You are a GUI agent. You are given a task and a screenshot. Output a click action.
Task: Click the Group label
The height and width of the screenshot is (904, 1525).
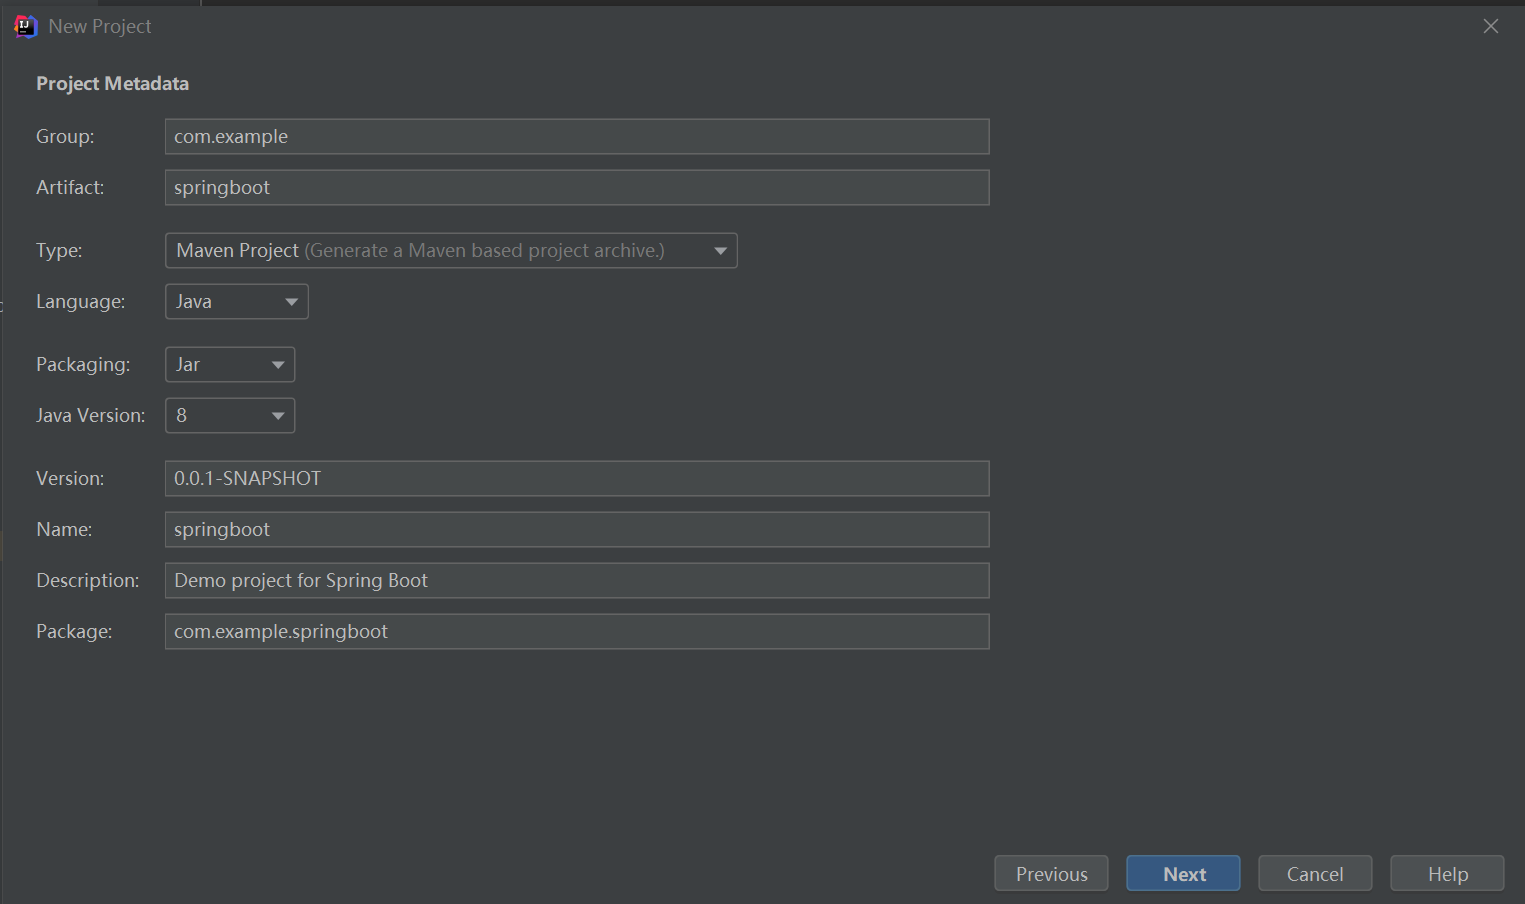click(65, 137)
